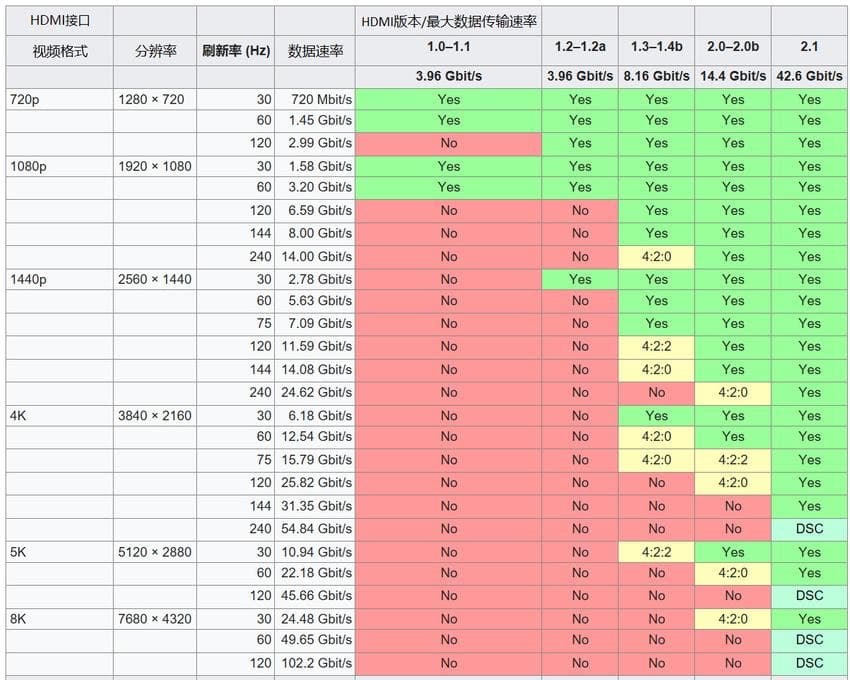Select the 720 Mbit/s data rate
The height and width of the screenshot is (680, 850).
coord(315,100)
